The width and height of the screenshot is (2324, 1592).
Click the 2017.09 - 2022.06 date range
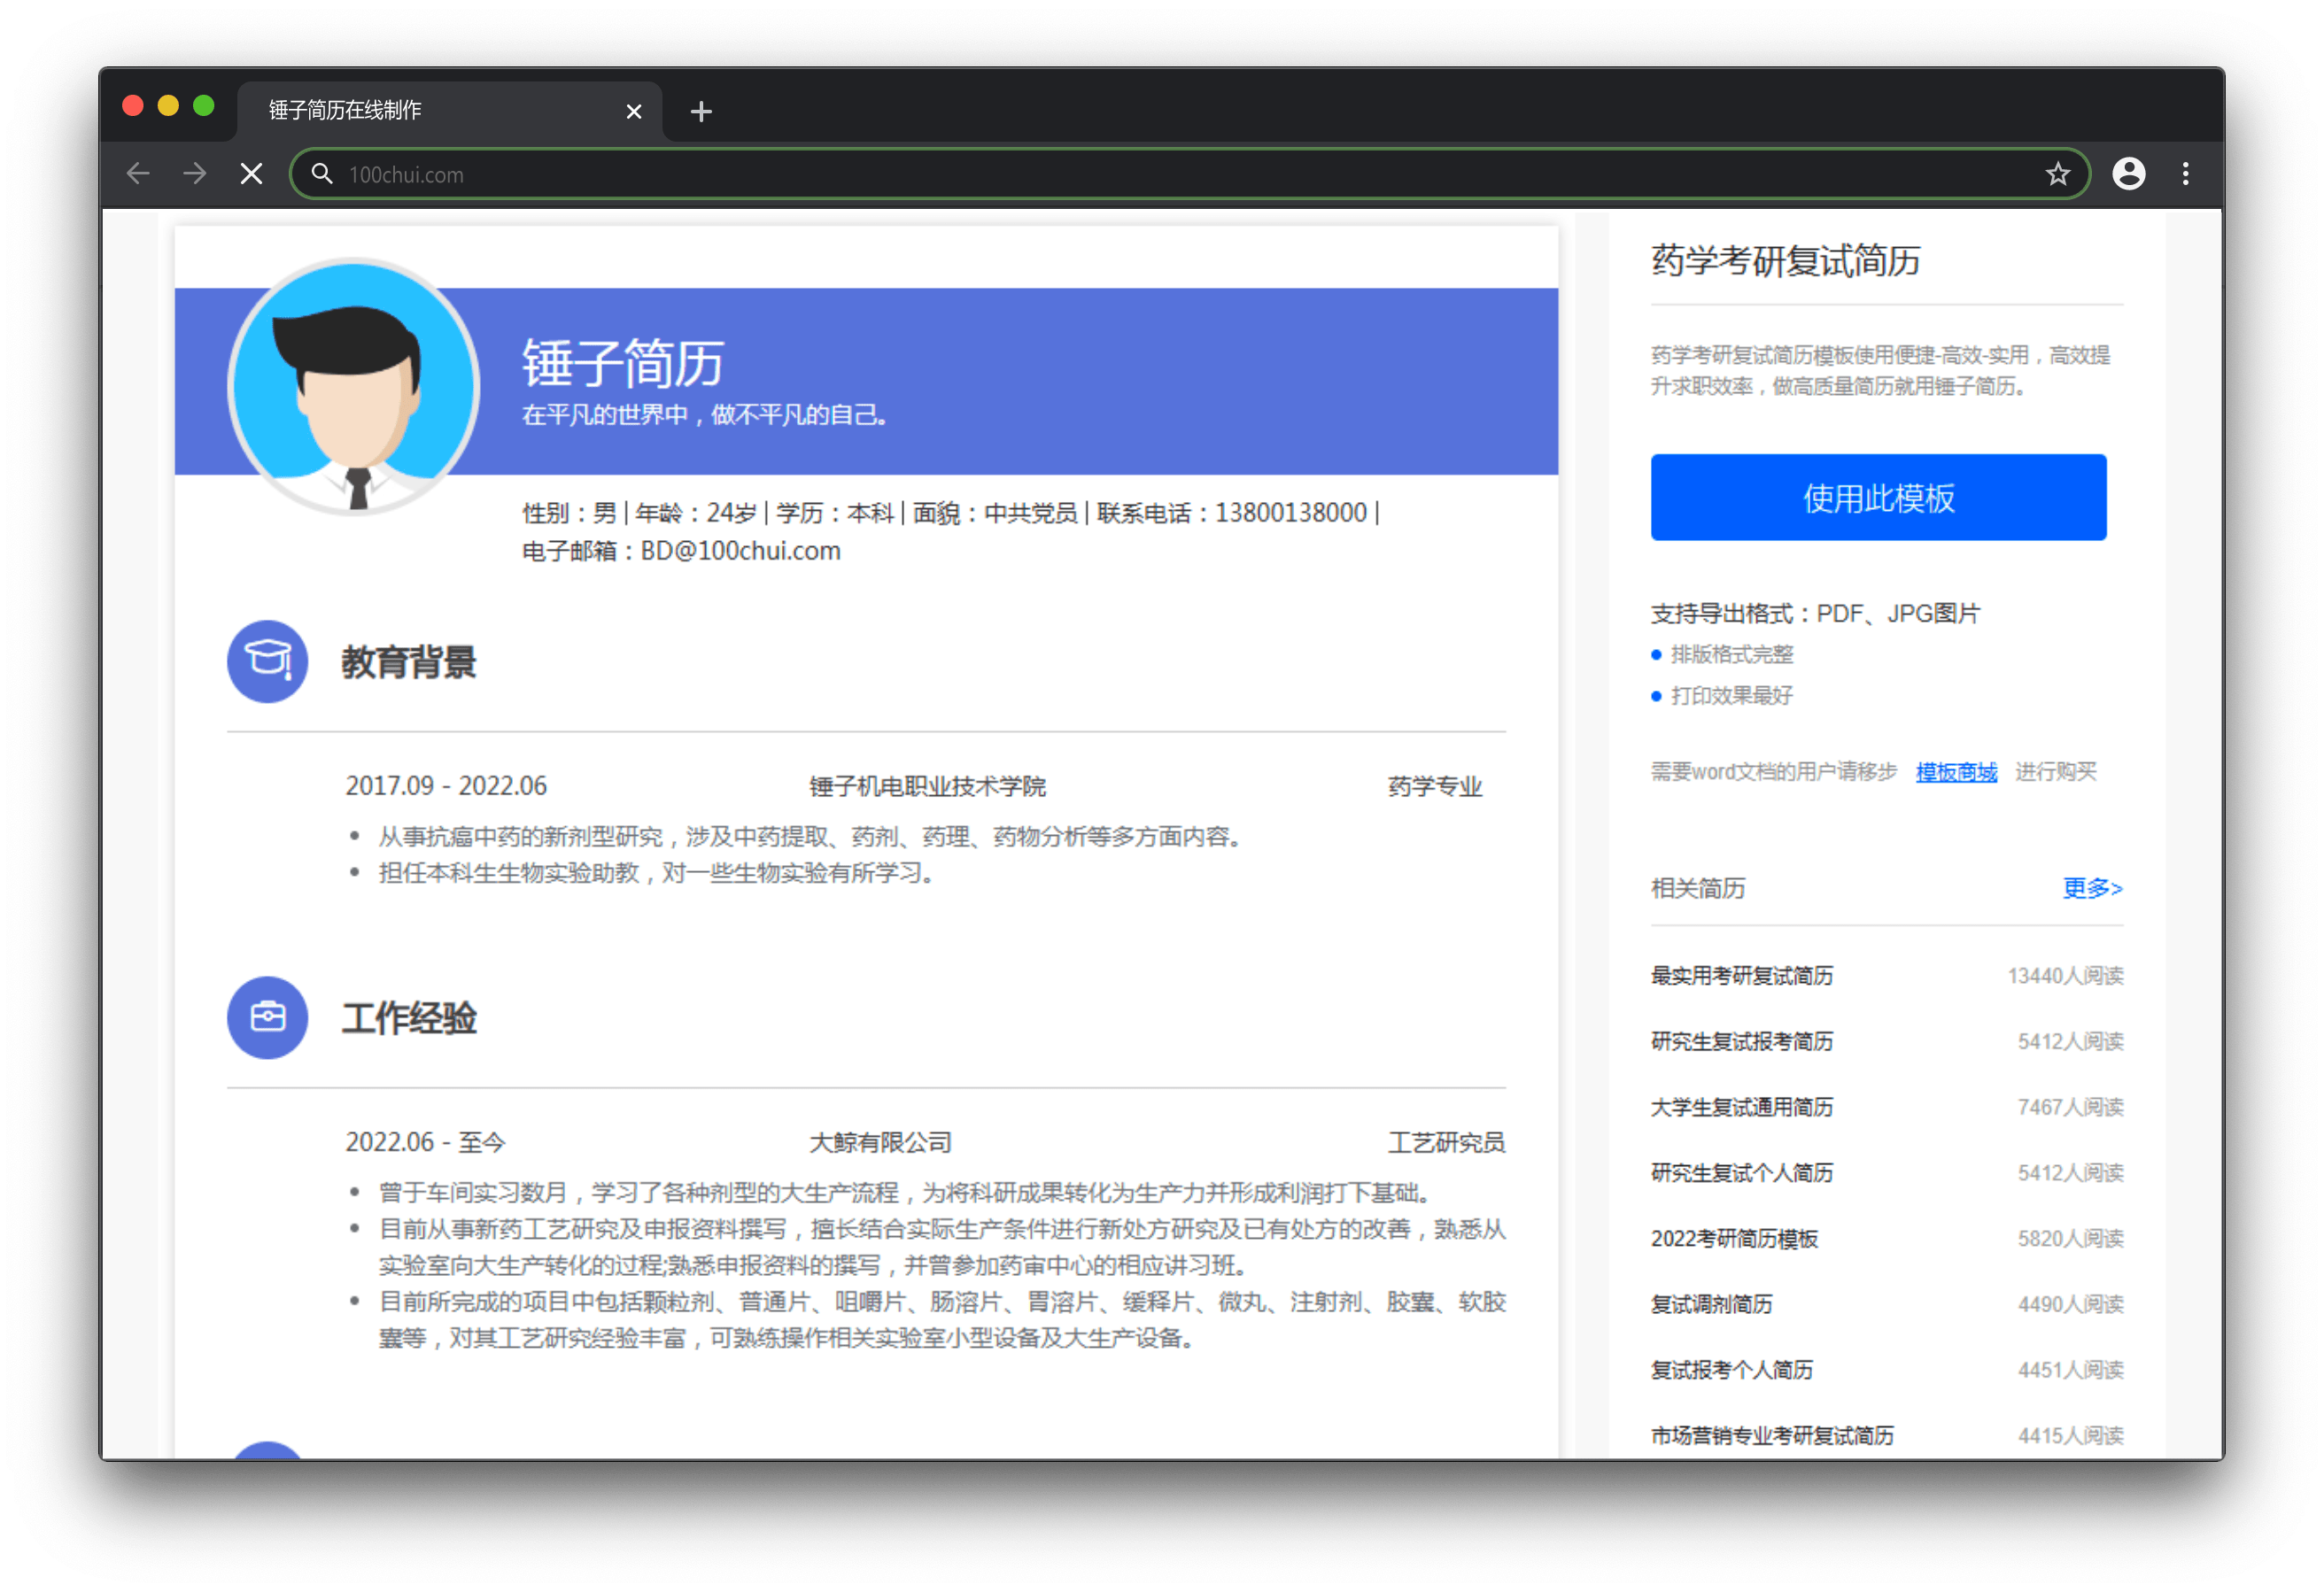446,786
